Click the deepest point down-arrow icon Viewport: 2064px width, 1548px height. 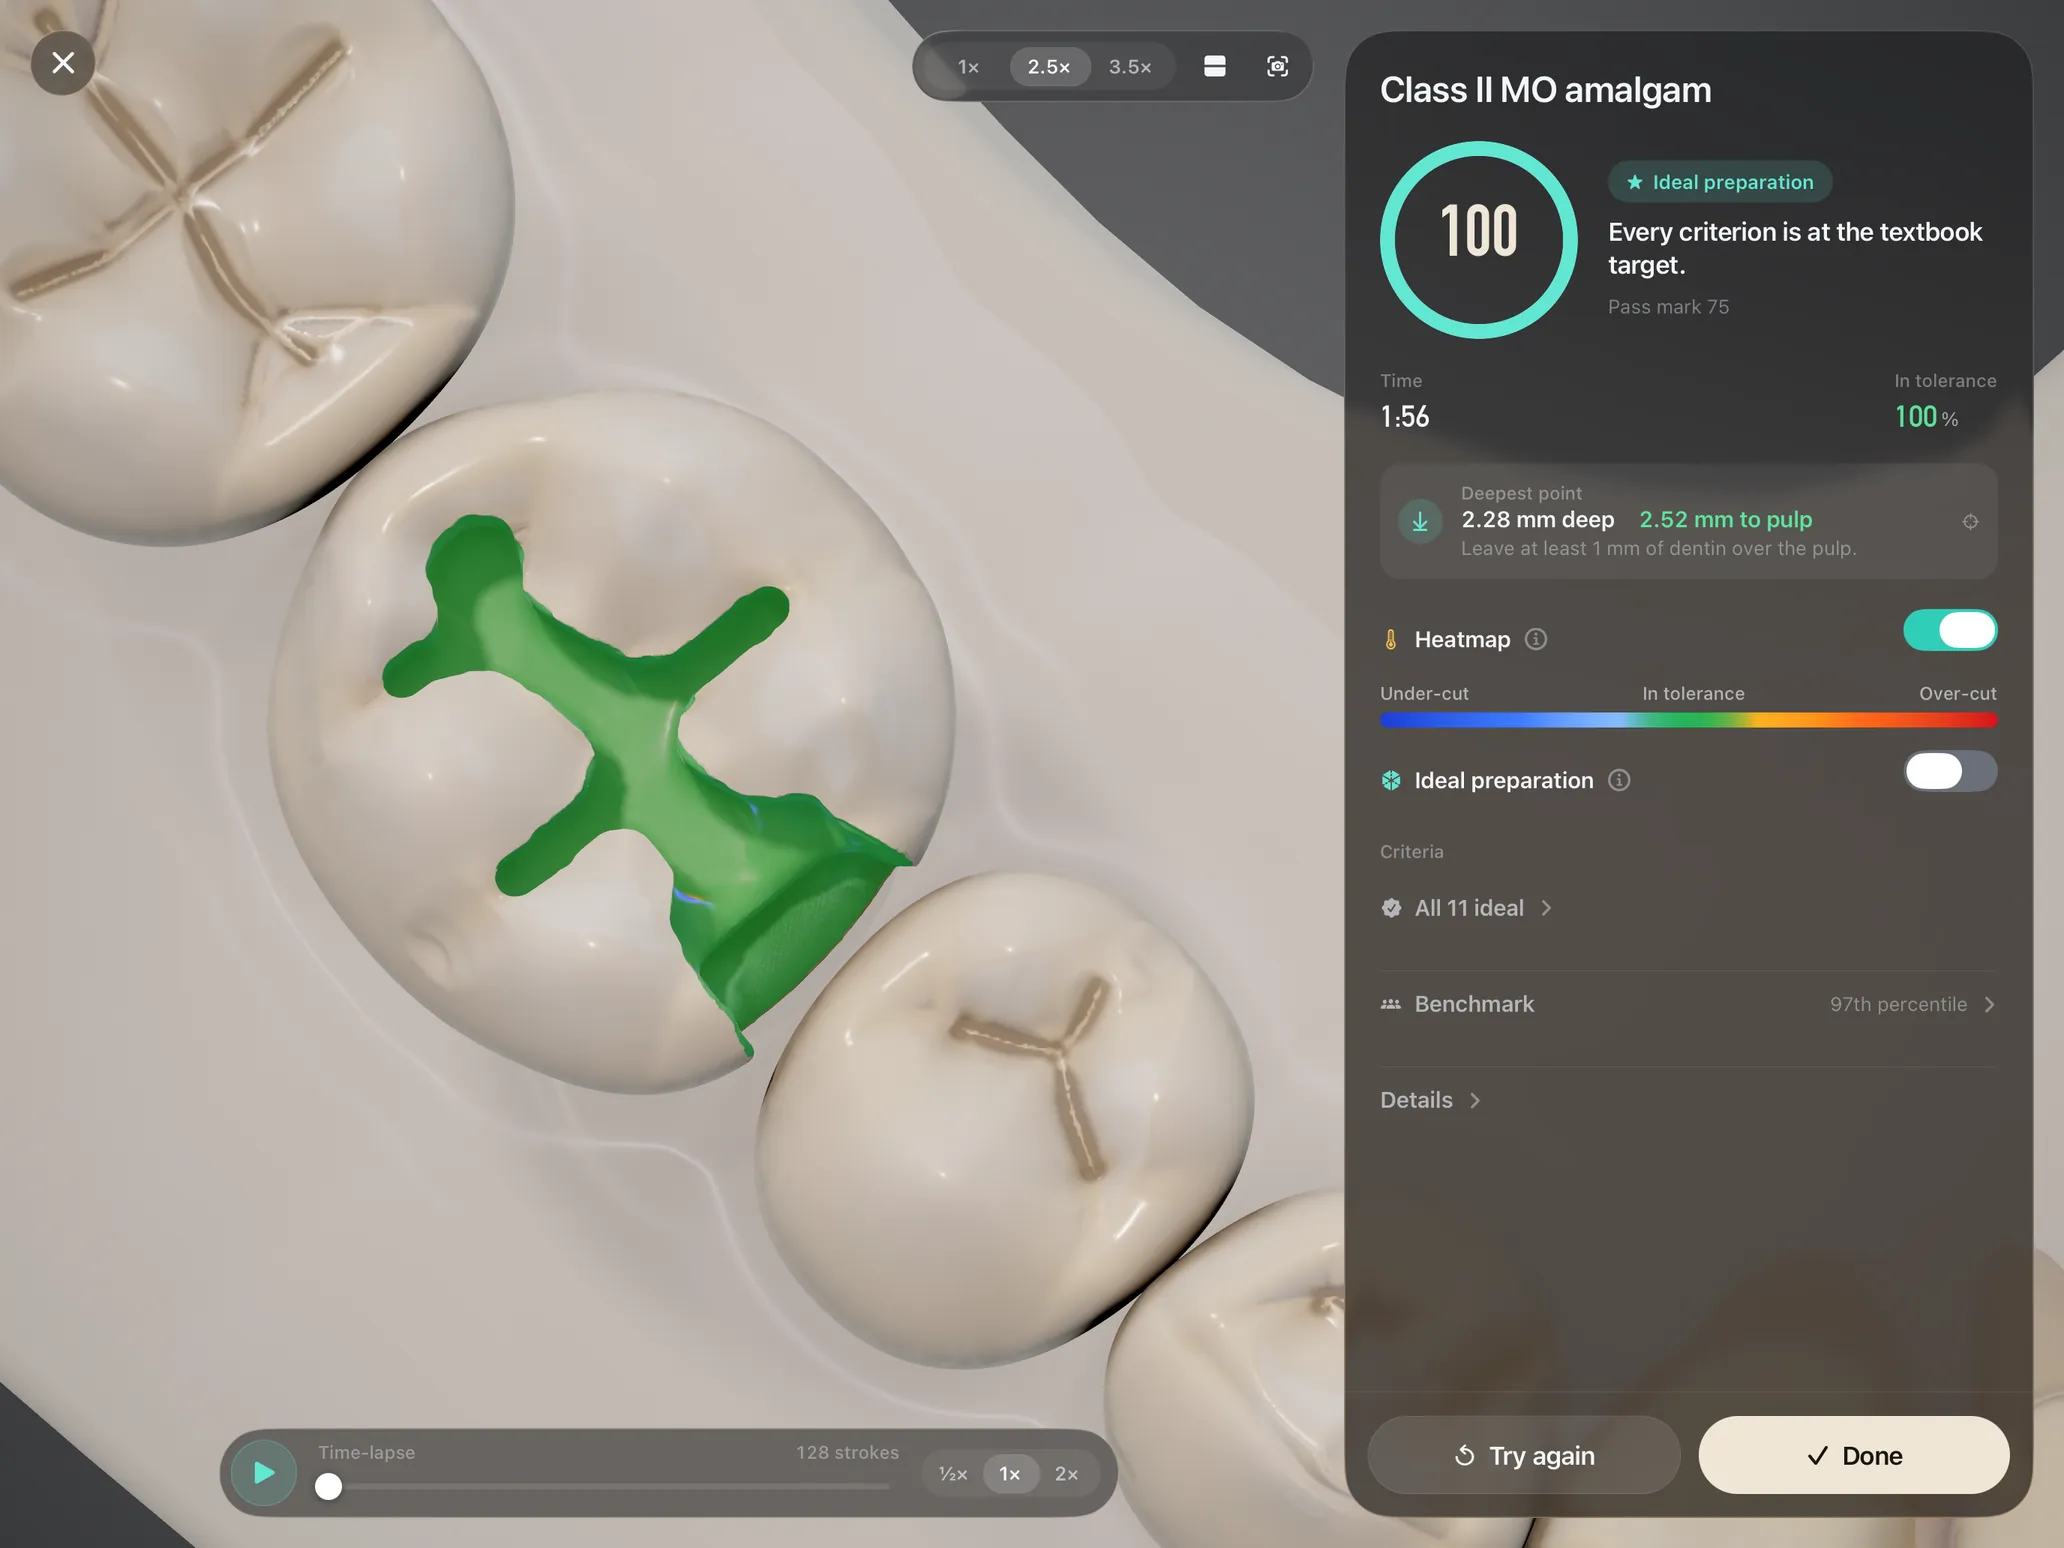pyautogui.click(x=1419, y=521)
